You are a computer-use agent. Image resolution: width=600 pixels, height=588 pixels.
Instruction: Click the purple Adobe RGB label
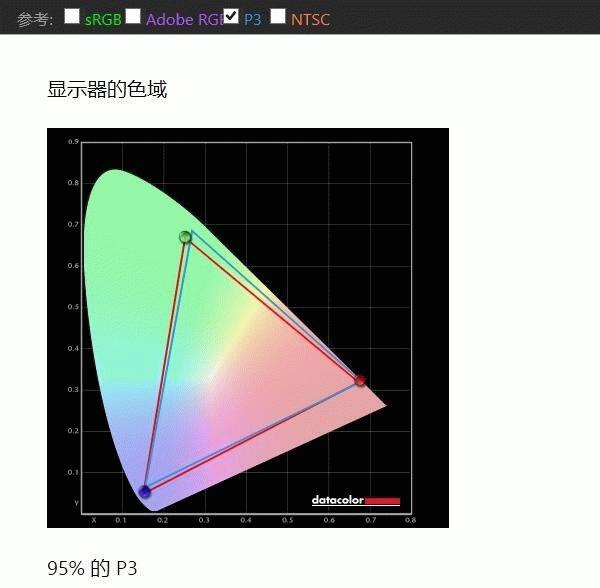click(x=184, y=19)
